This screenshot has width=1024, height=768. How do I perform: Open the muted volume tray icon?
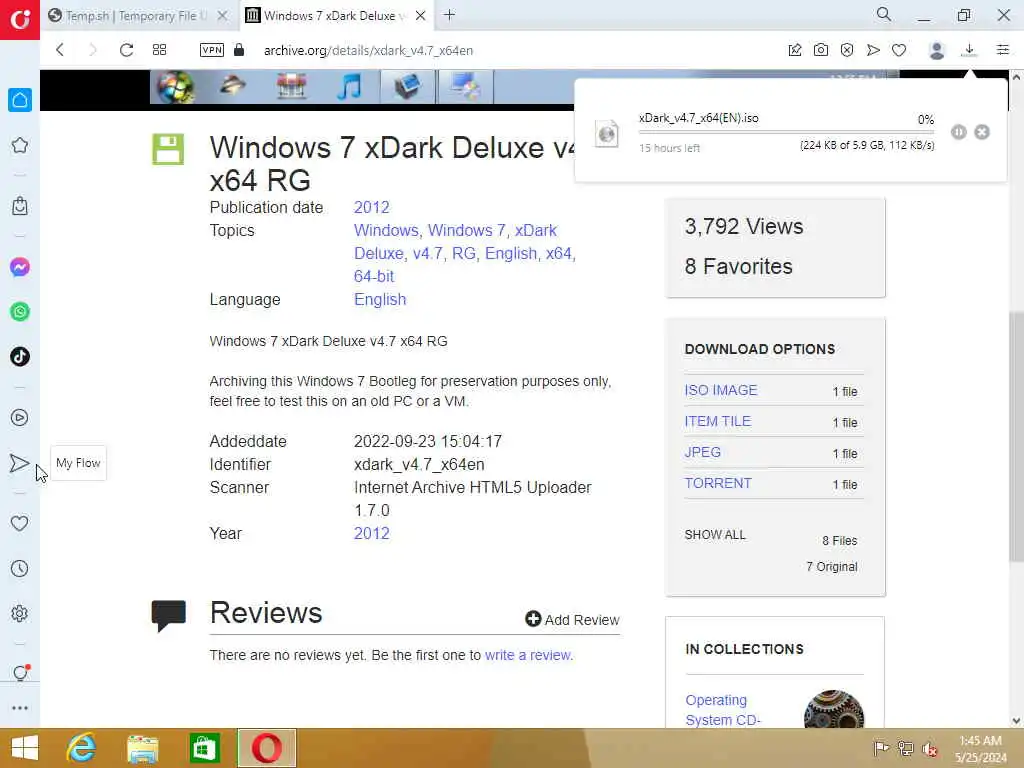[929, 749]
